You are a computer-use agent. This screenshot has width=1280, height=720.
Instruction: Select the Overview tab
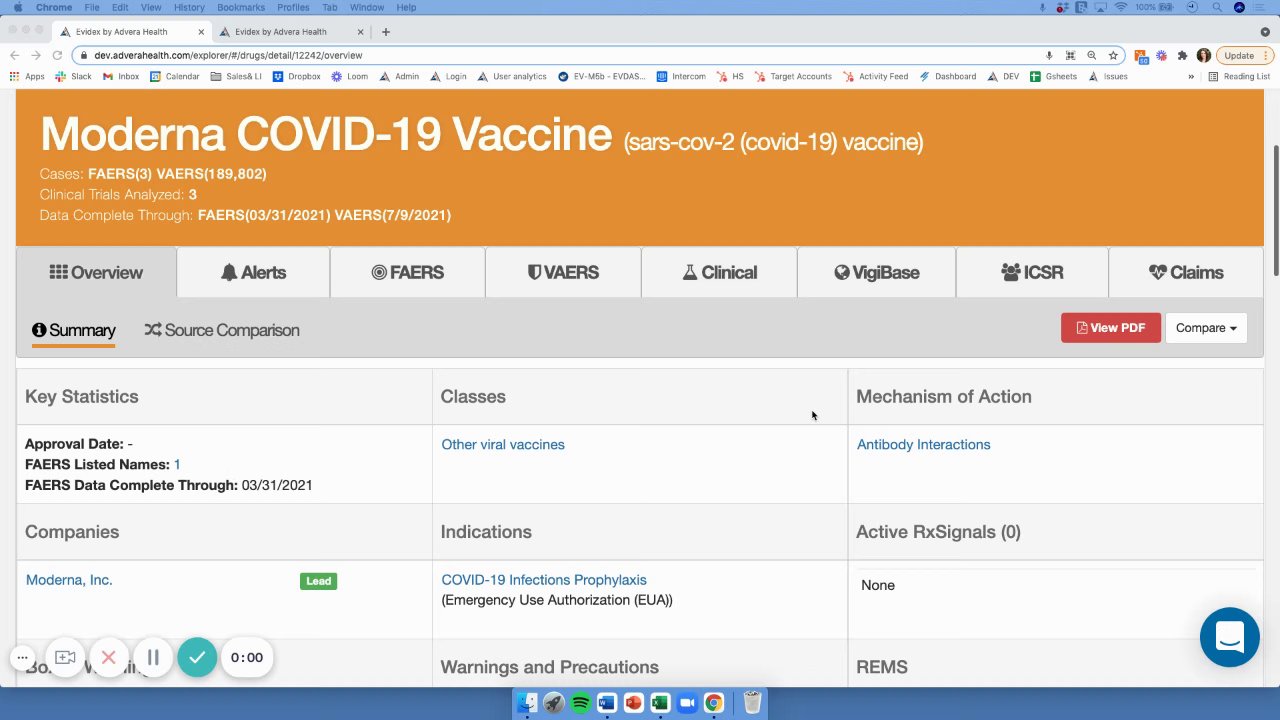point(96,272)
